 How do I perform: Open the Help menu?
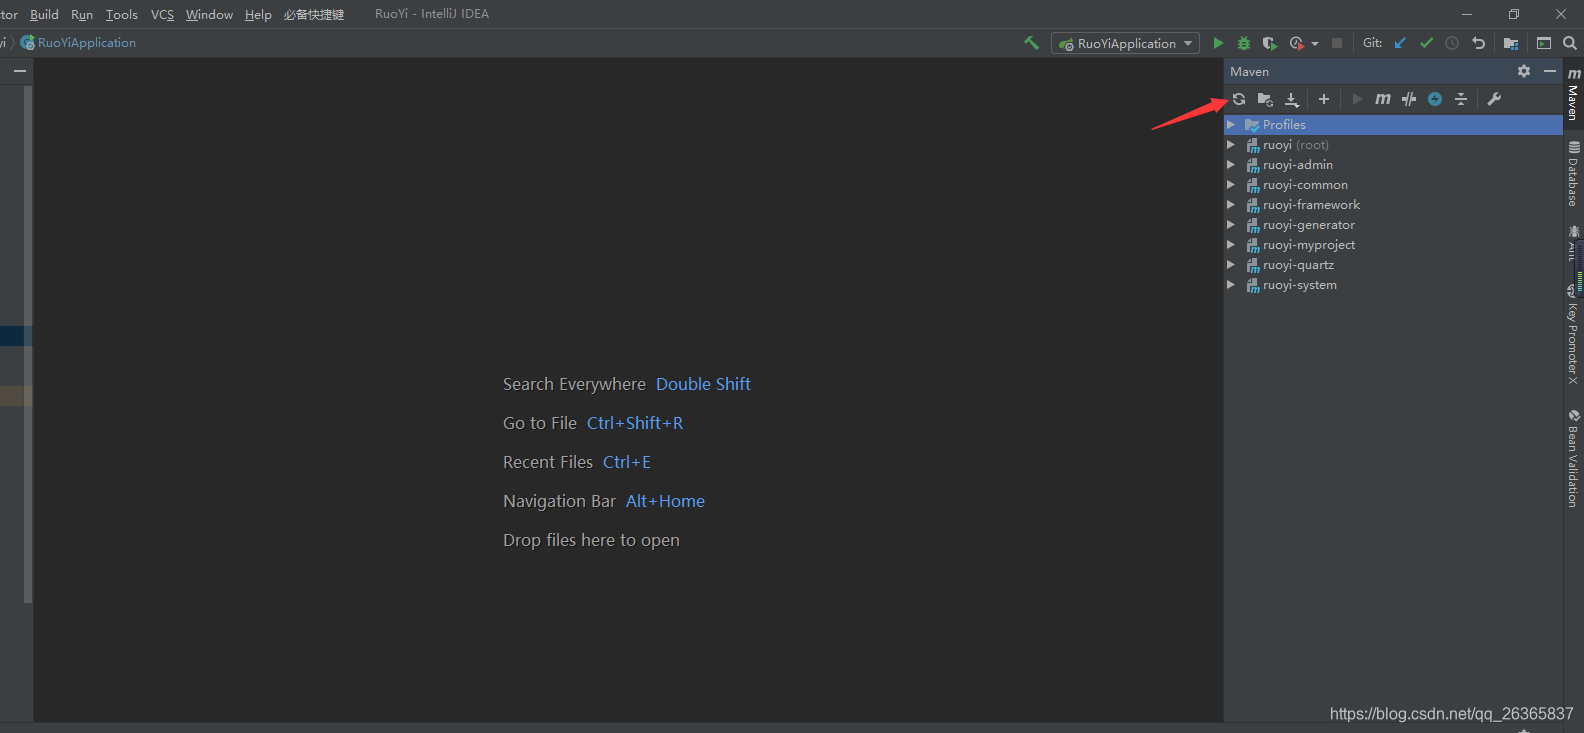258,14
